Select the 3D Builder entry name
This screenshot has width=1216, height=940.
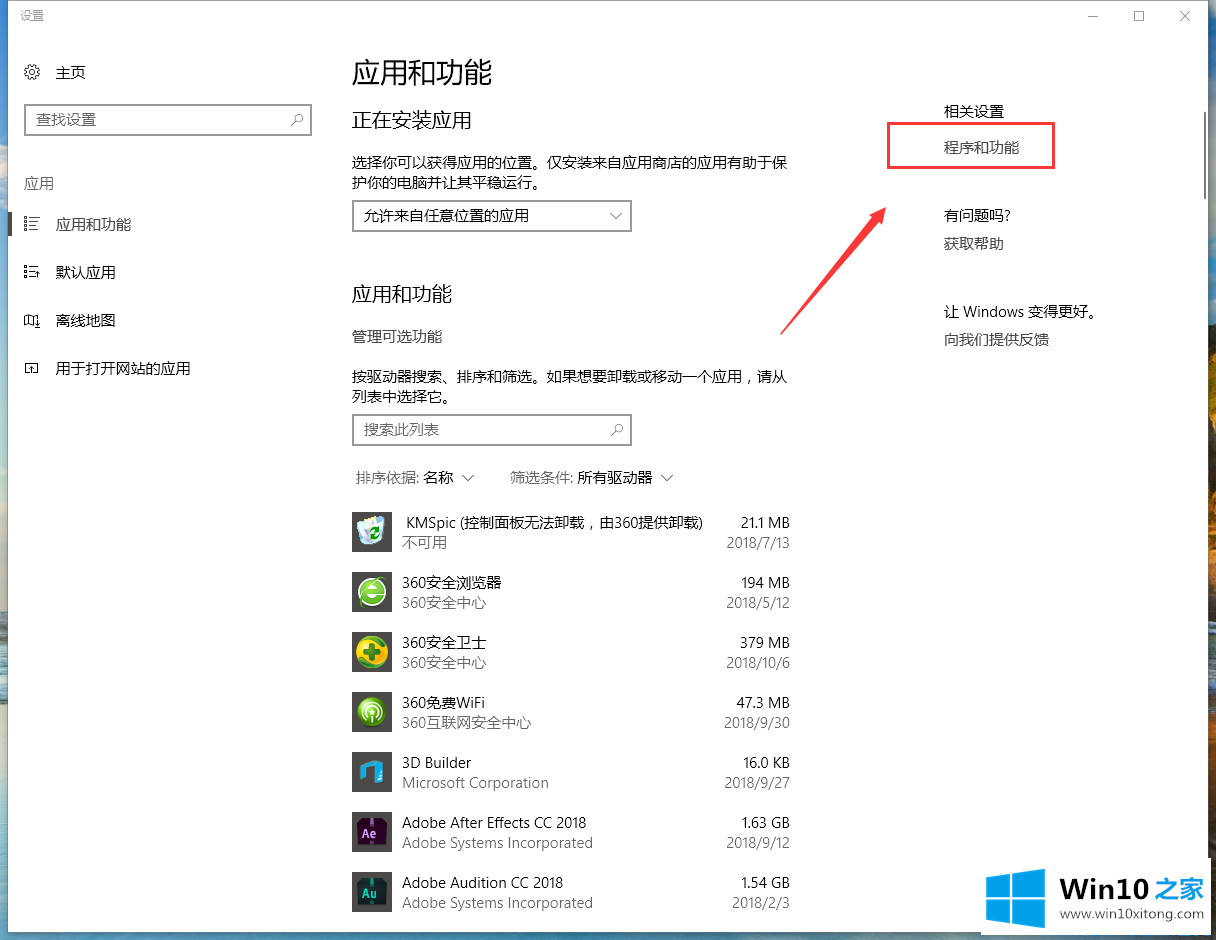click(436, 762)
